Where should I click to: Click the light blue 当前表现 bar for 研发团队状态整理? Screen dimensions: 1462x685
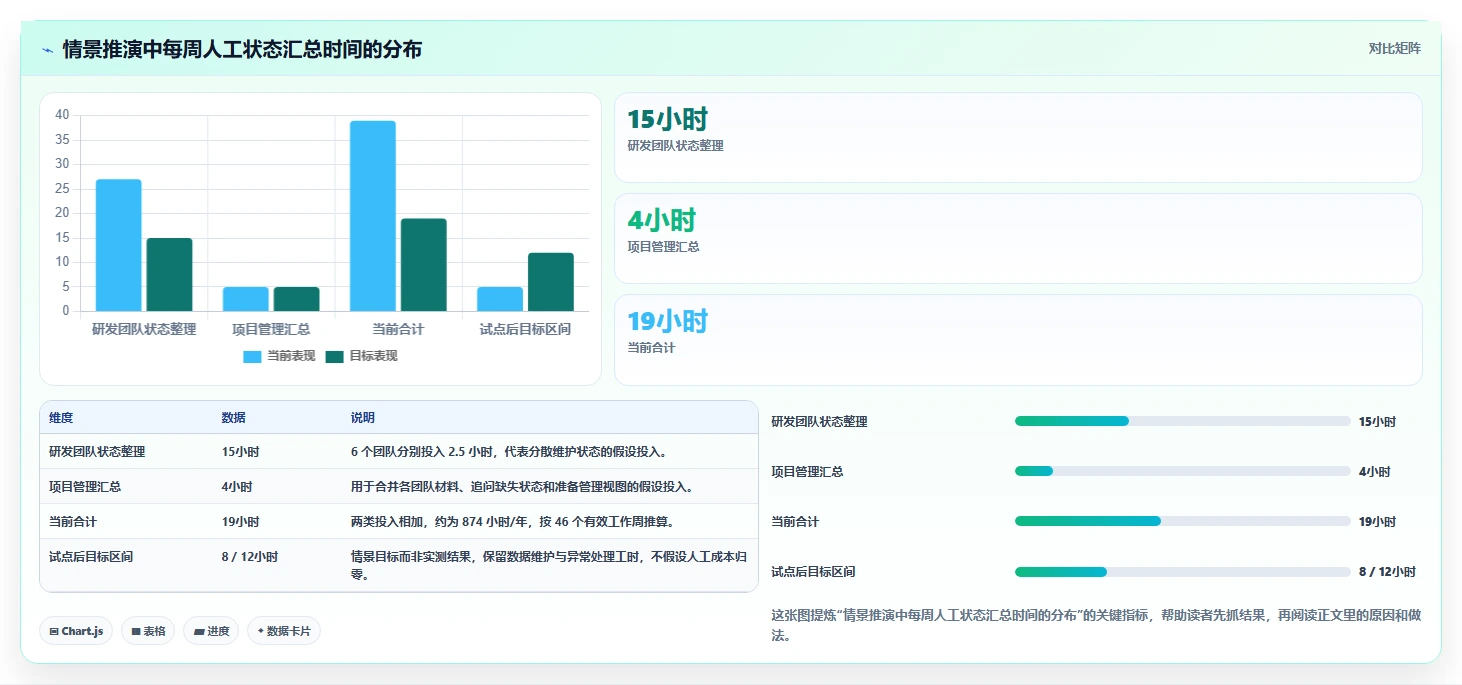point(119,245)
